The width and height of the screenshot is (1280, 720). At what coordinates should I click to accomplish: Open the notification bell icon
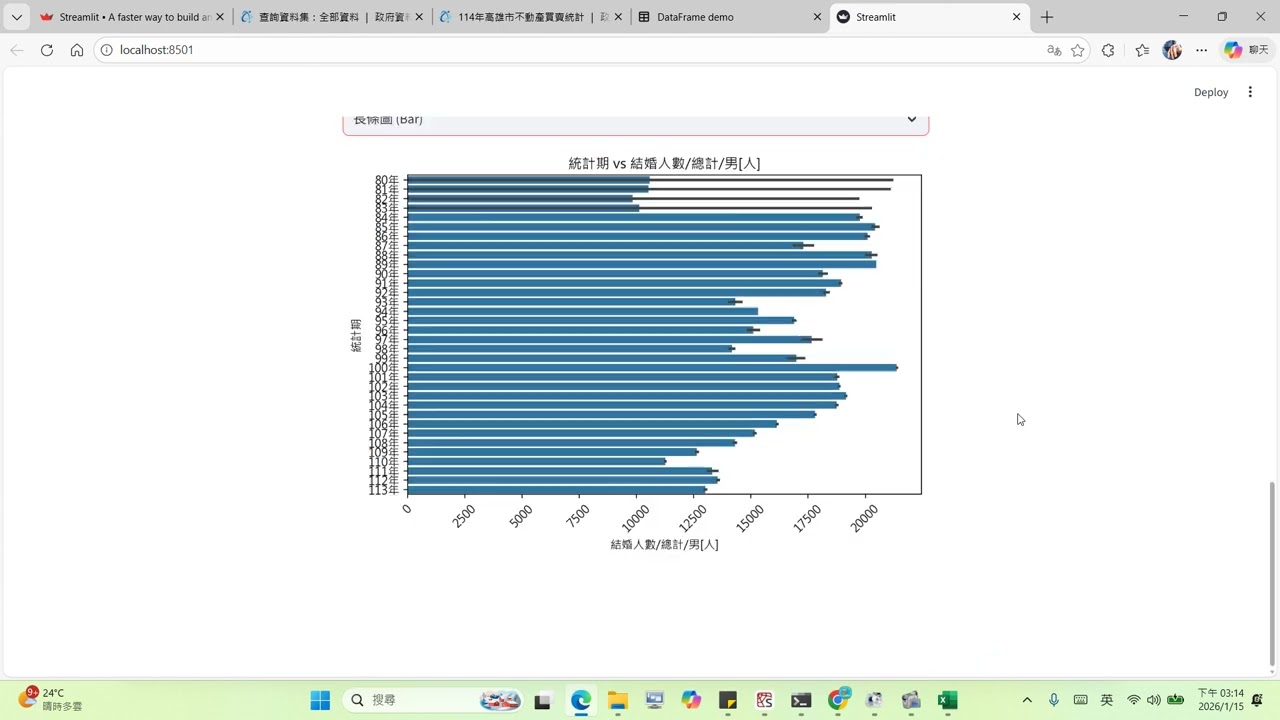click(x=1257, y=700)
